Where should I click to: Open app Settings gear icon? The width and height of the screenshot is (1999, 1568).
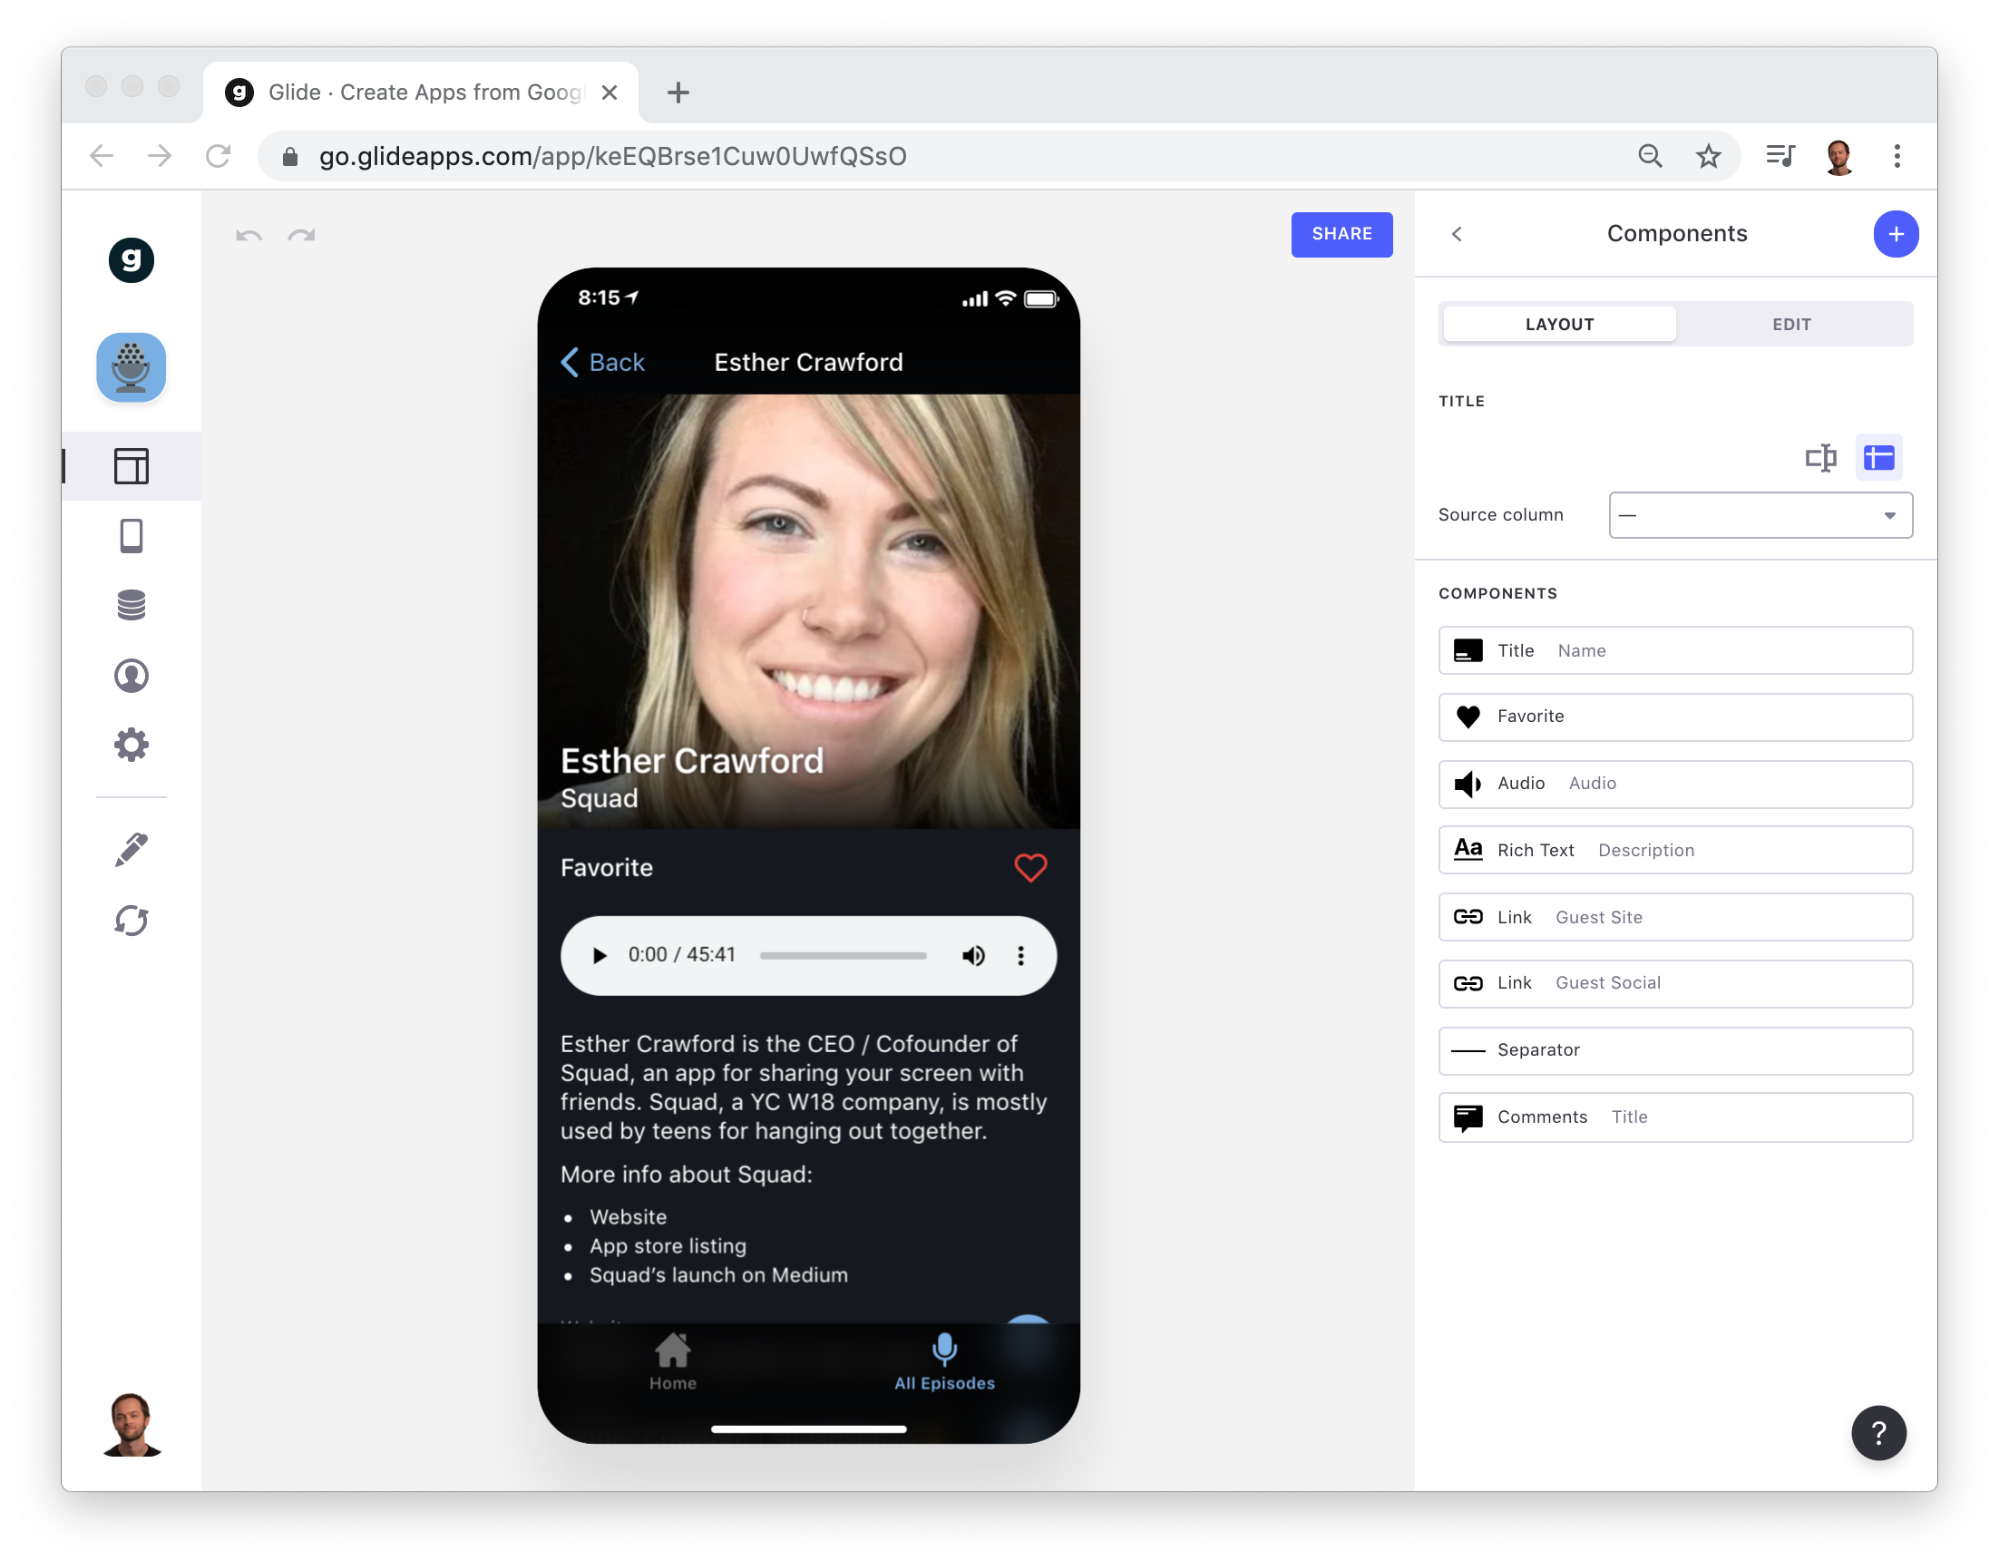click(x=131, y=745)
